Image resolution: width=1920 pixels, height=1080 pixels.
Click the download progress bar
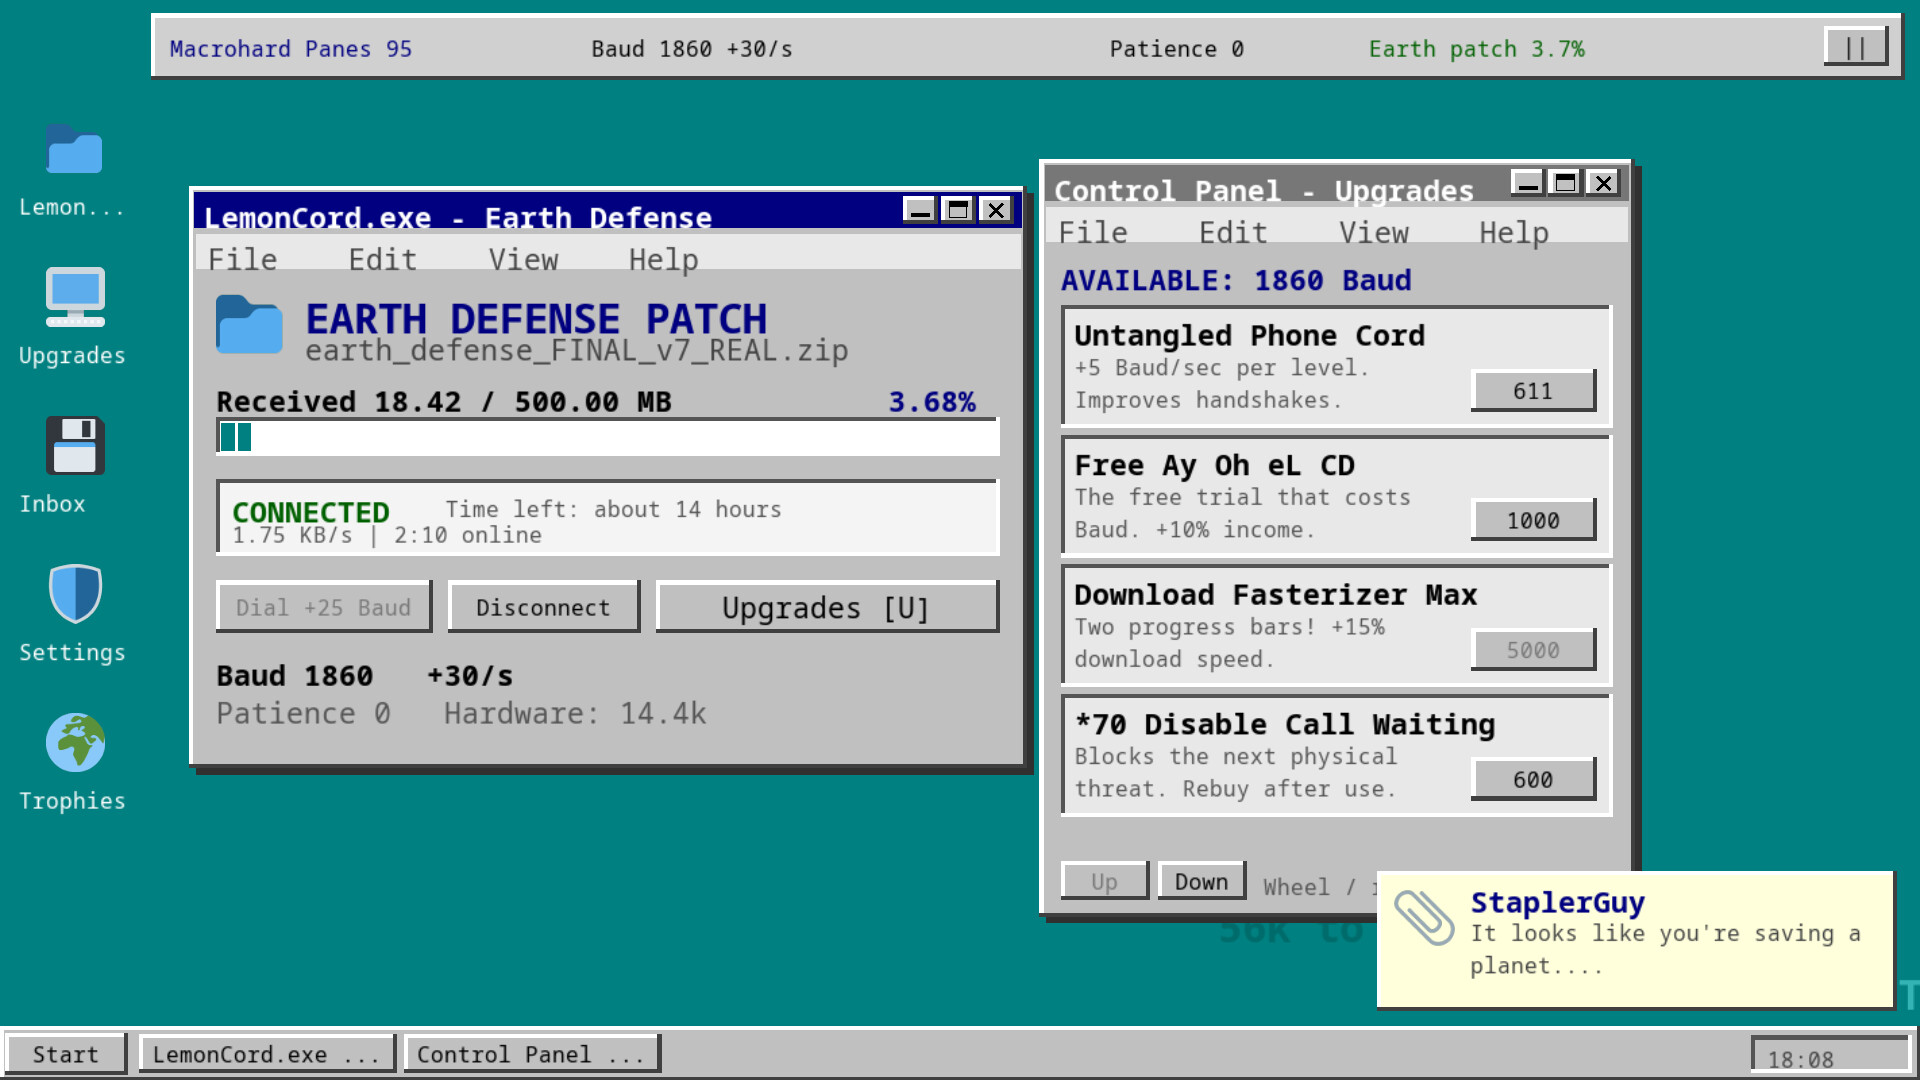(608, 437)
